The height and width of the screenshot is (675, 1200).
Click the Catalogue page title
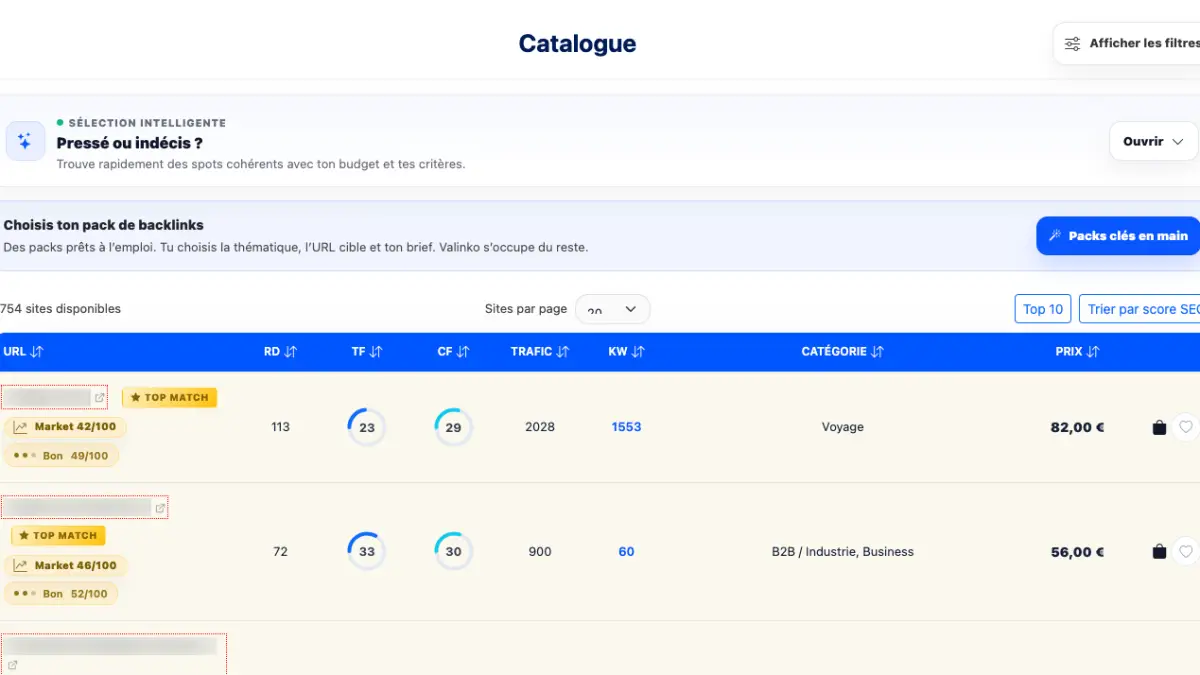point(577,44)
